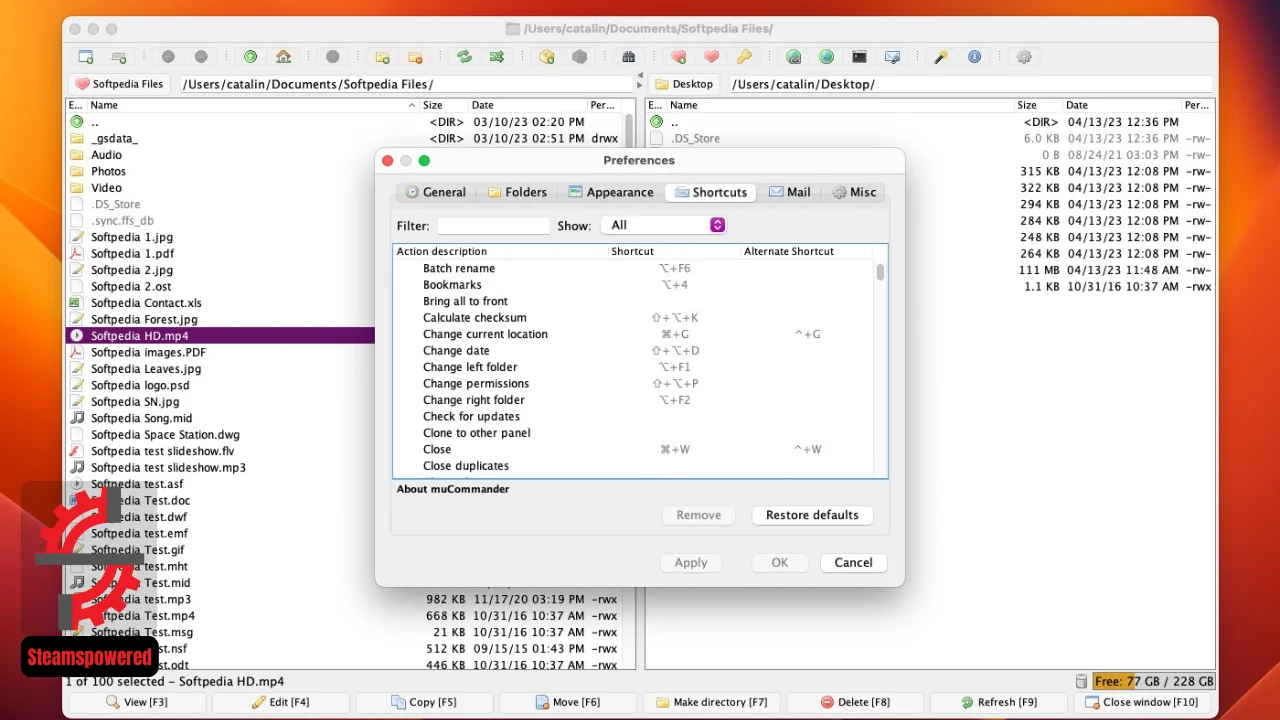This screenshot has width=1280, height=720.
Task: Click the Swap folders green arrows icon
Action: click(x=464, y=57)
